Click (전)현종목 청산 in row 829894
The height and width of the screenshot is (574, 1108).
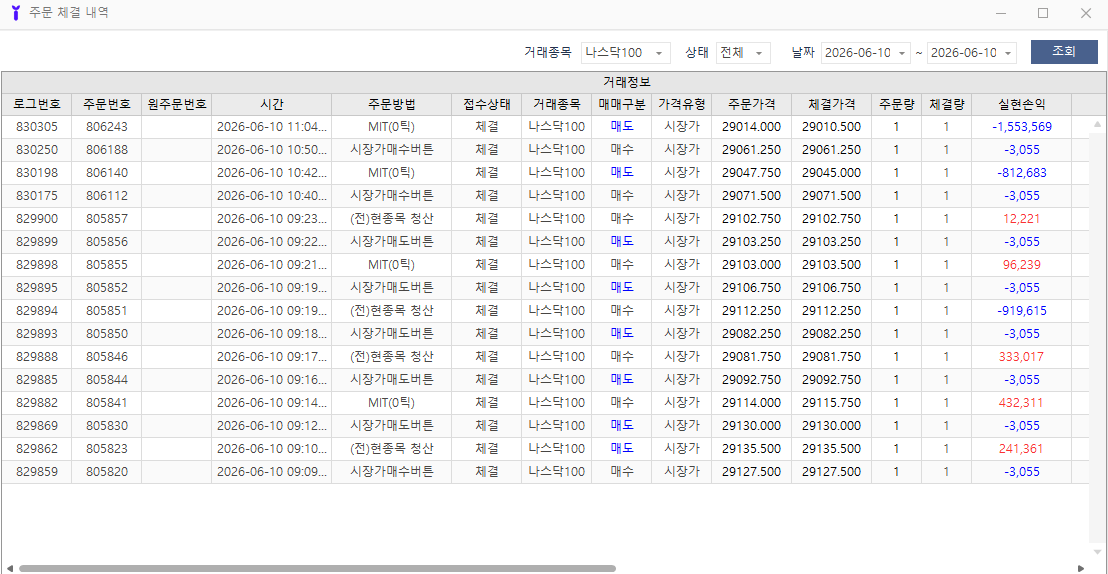pyautogui.click(x=391, y=311)
